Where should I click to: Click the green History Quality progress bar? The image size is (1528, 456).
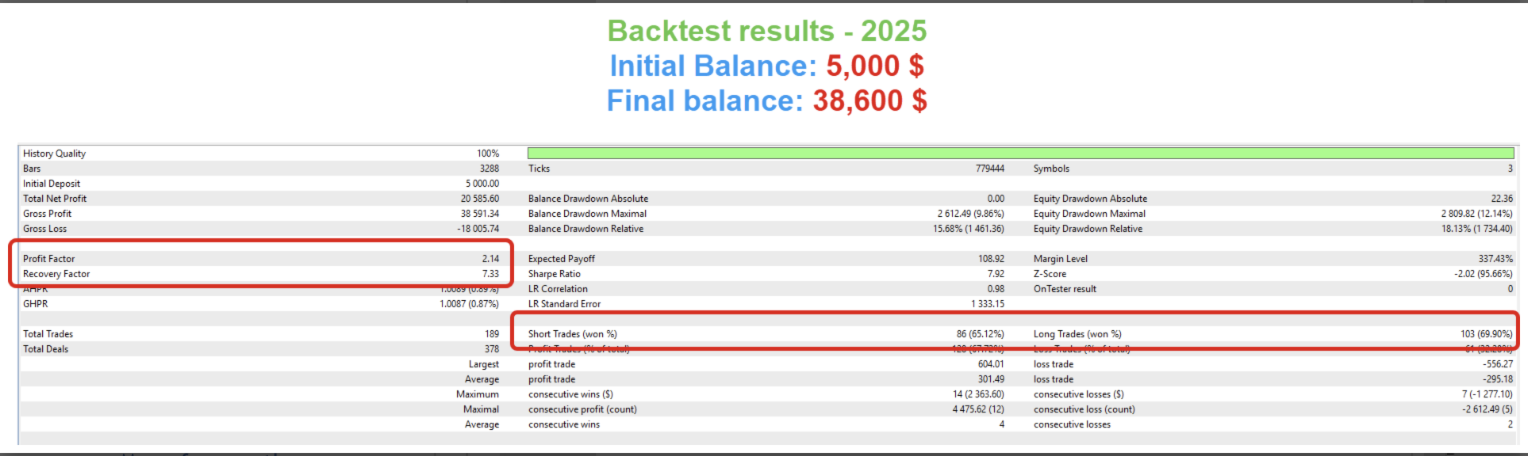1021,153
